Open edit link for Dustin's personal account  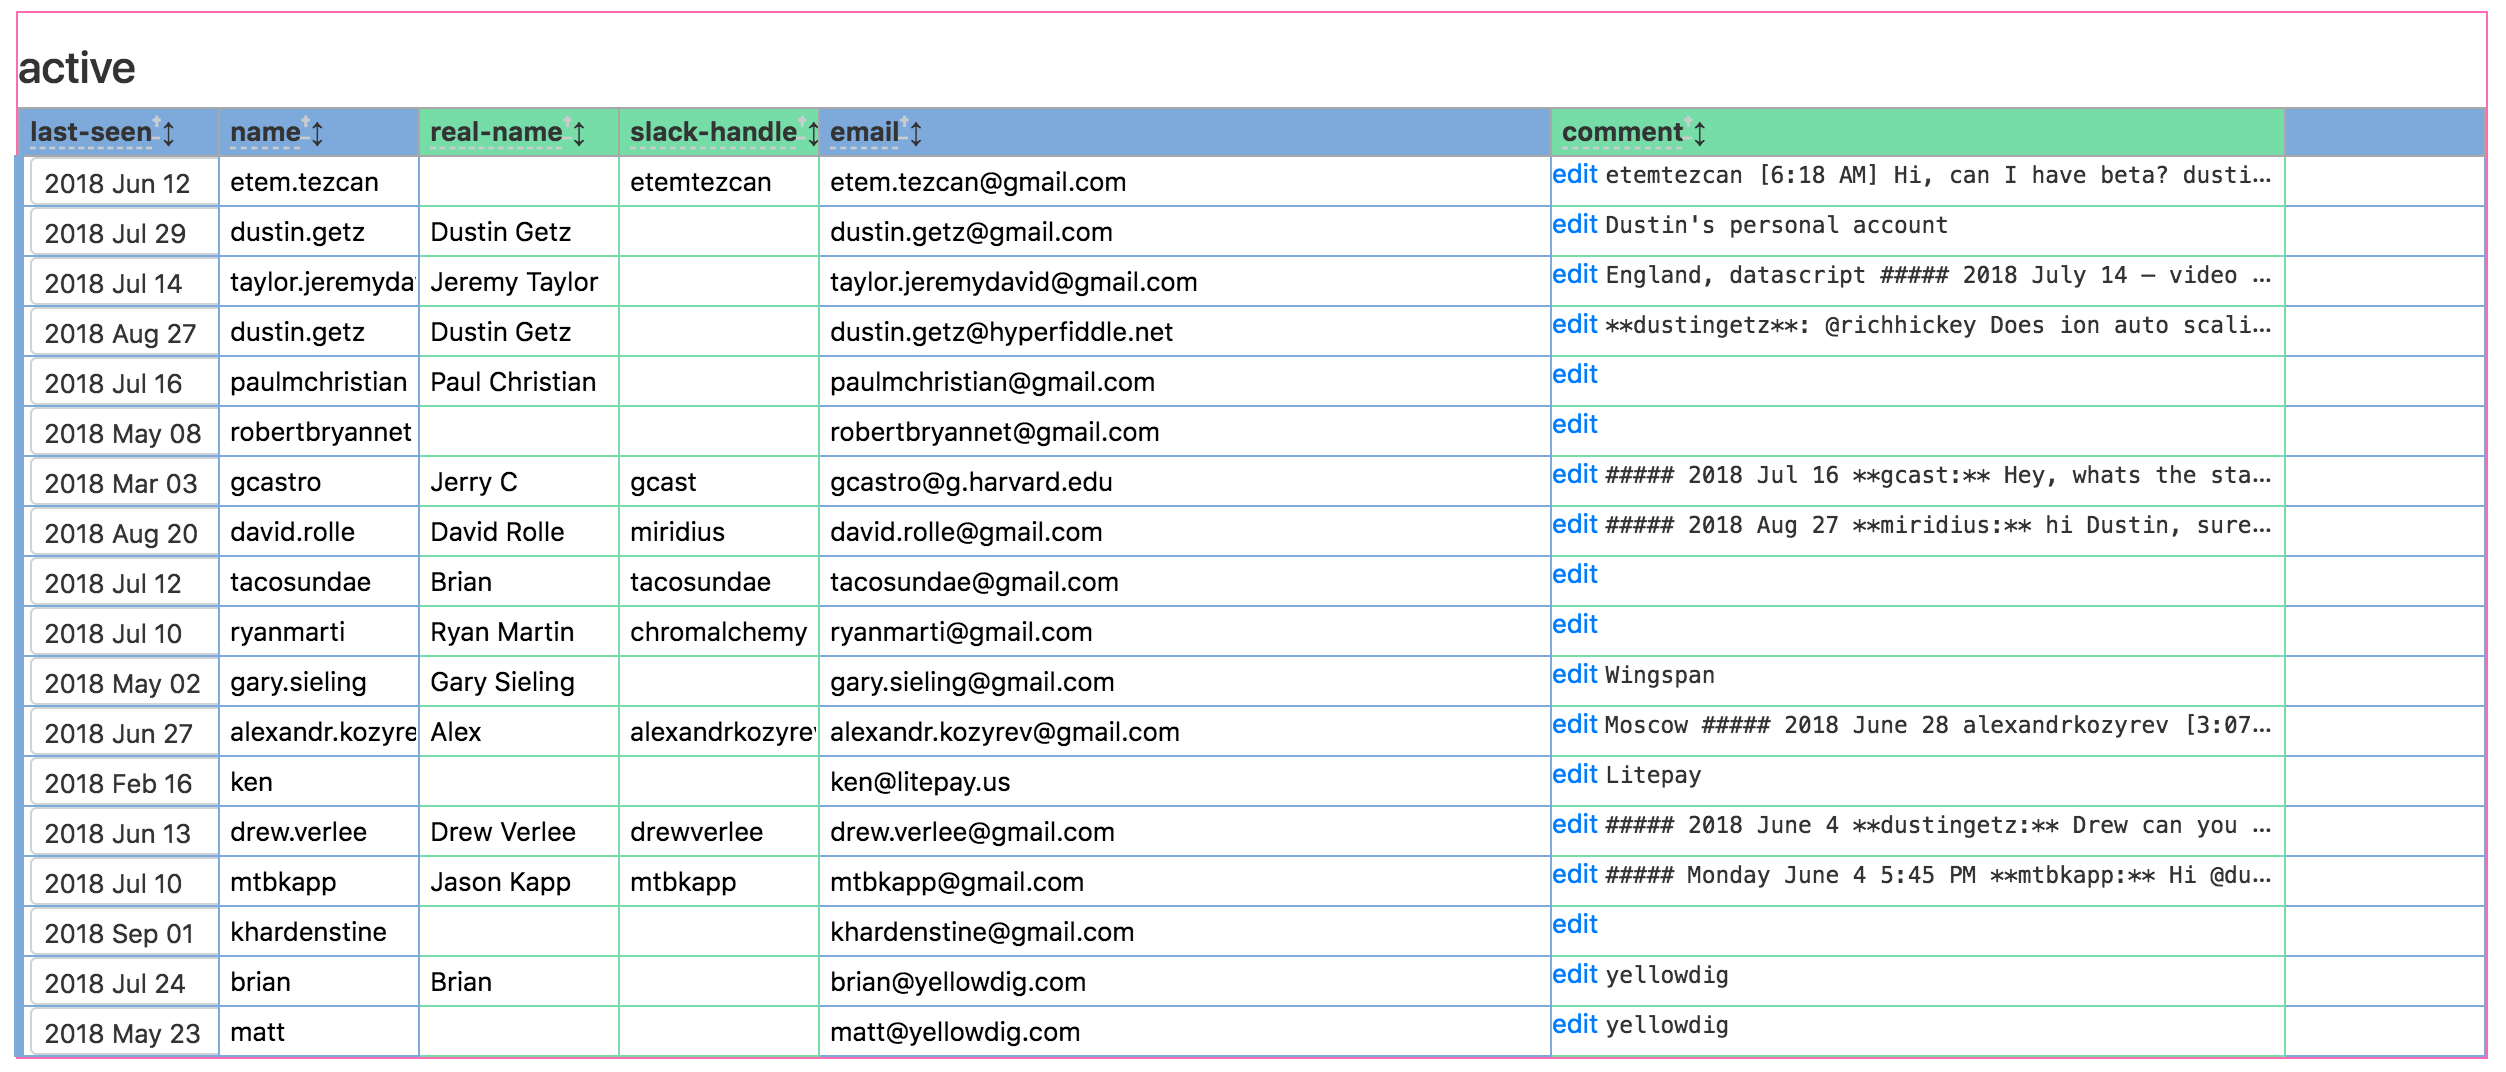pos(1575,225)
